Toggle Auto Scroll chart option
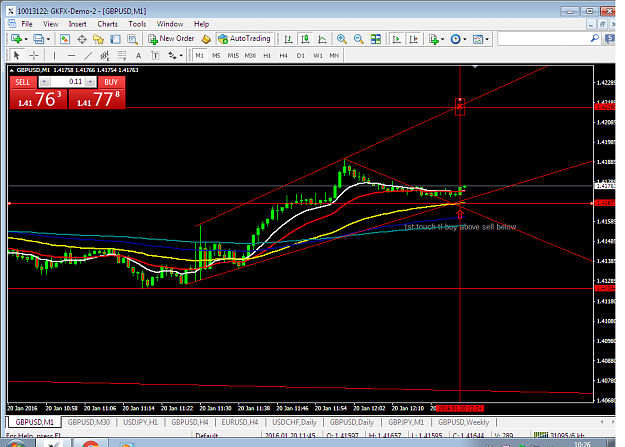This screenshot has width=625, height=447. pyautogui.click(x=396, y=39)
